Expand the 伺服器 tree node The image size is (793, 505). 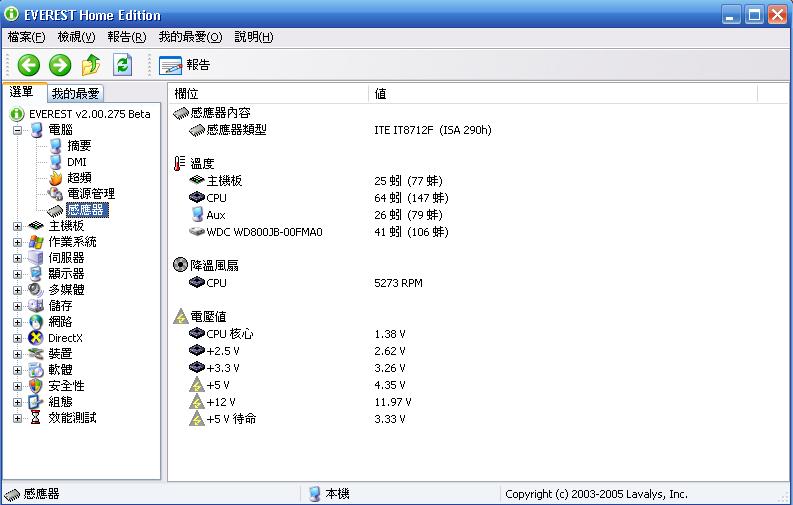[18, 258]
